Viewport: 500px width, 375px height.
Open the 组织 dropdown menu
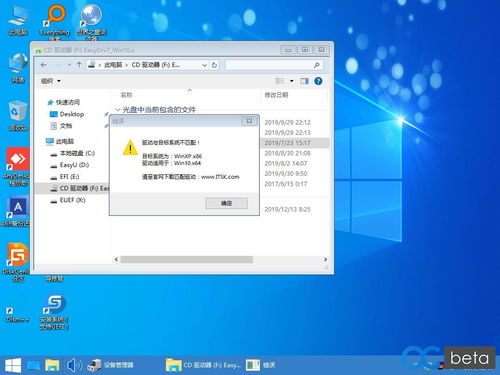pos(50,81)
